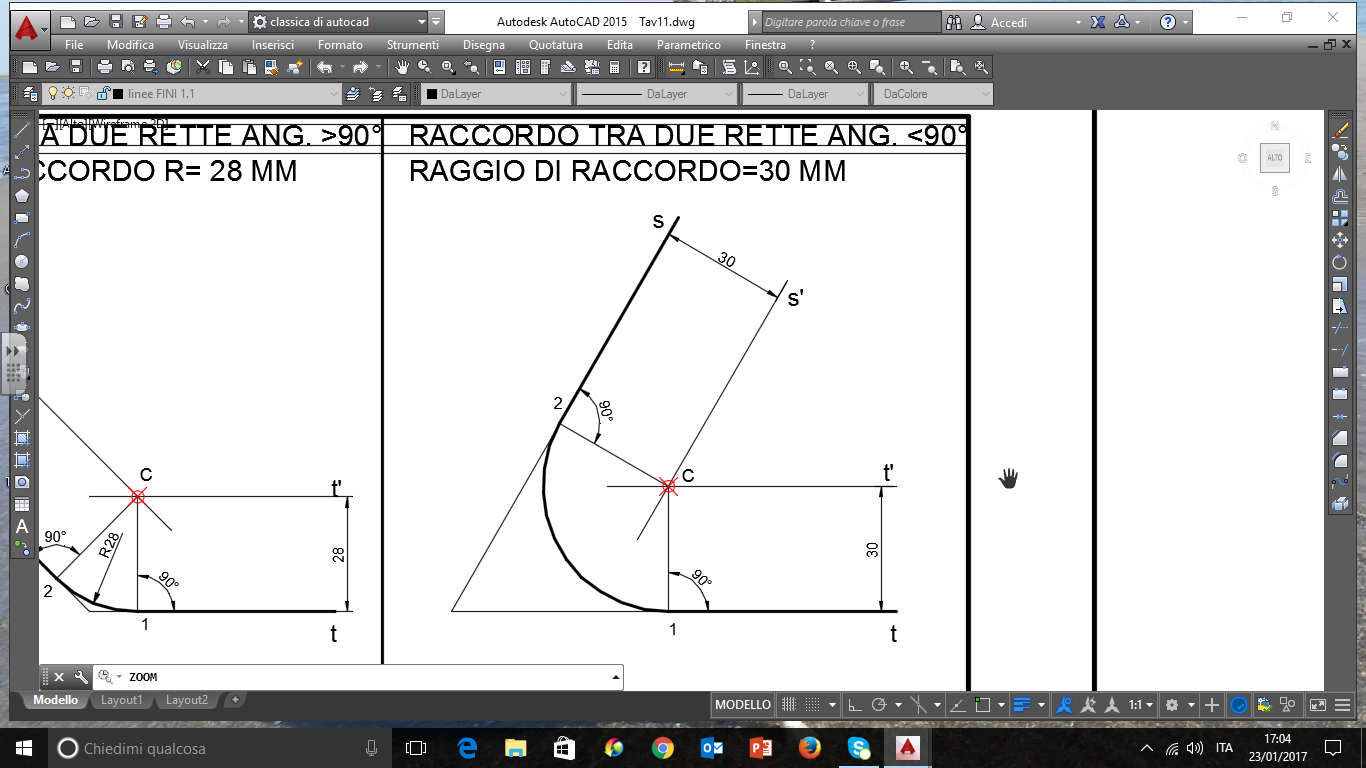This screenshot has width=1366, height=768.
Task: Toggle hardware acceleration blue circle icon
Action: [x=1239, y=705]
